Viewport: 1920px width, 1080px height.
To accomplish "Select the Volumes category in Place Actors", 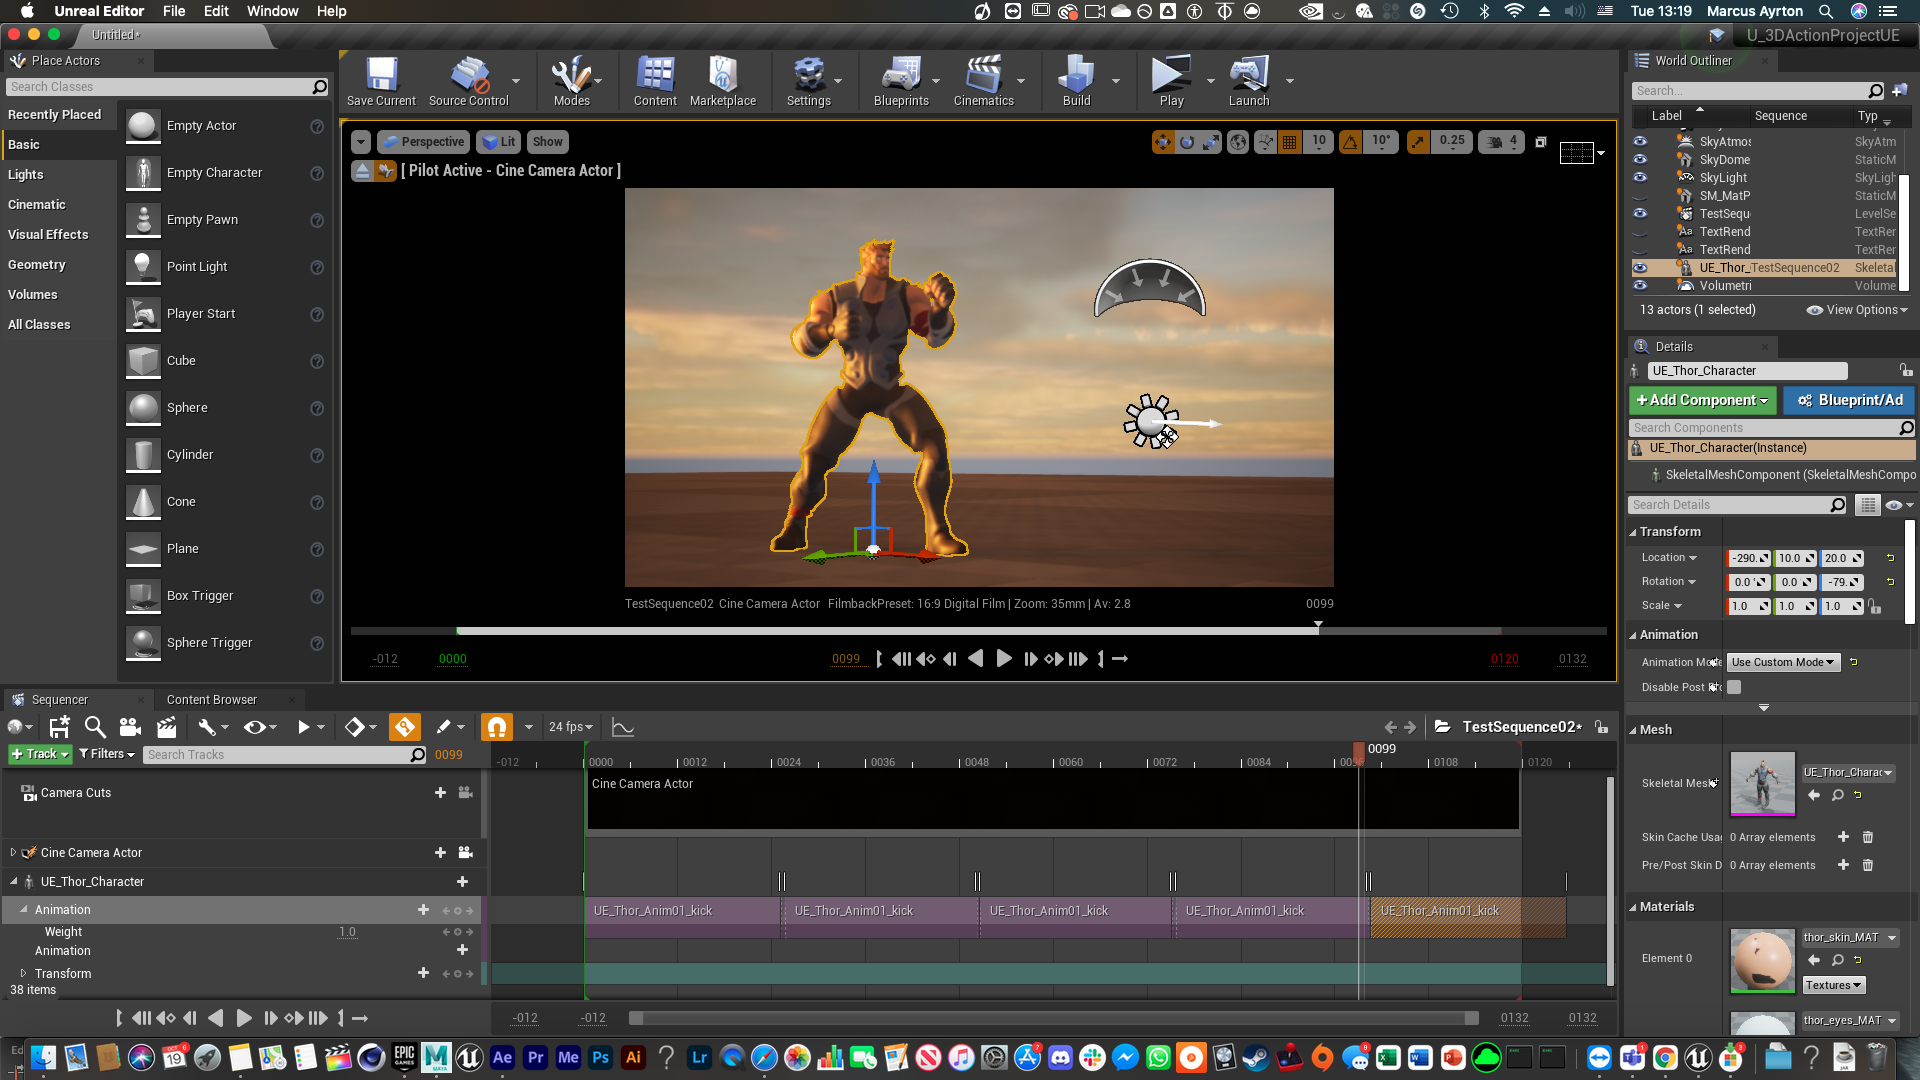I will pos(33,294).
